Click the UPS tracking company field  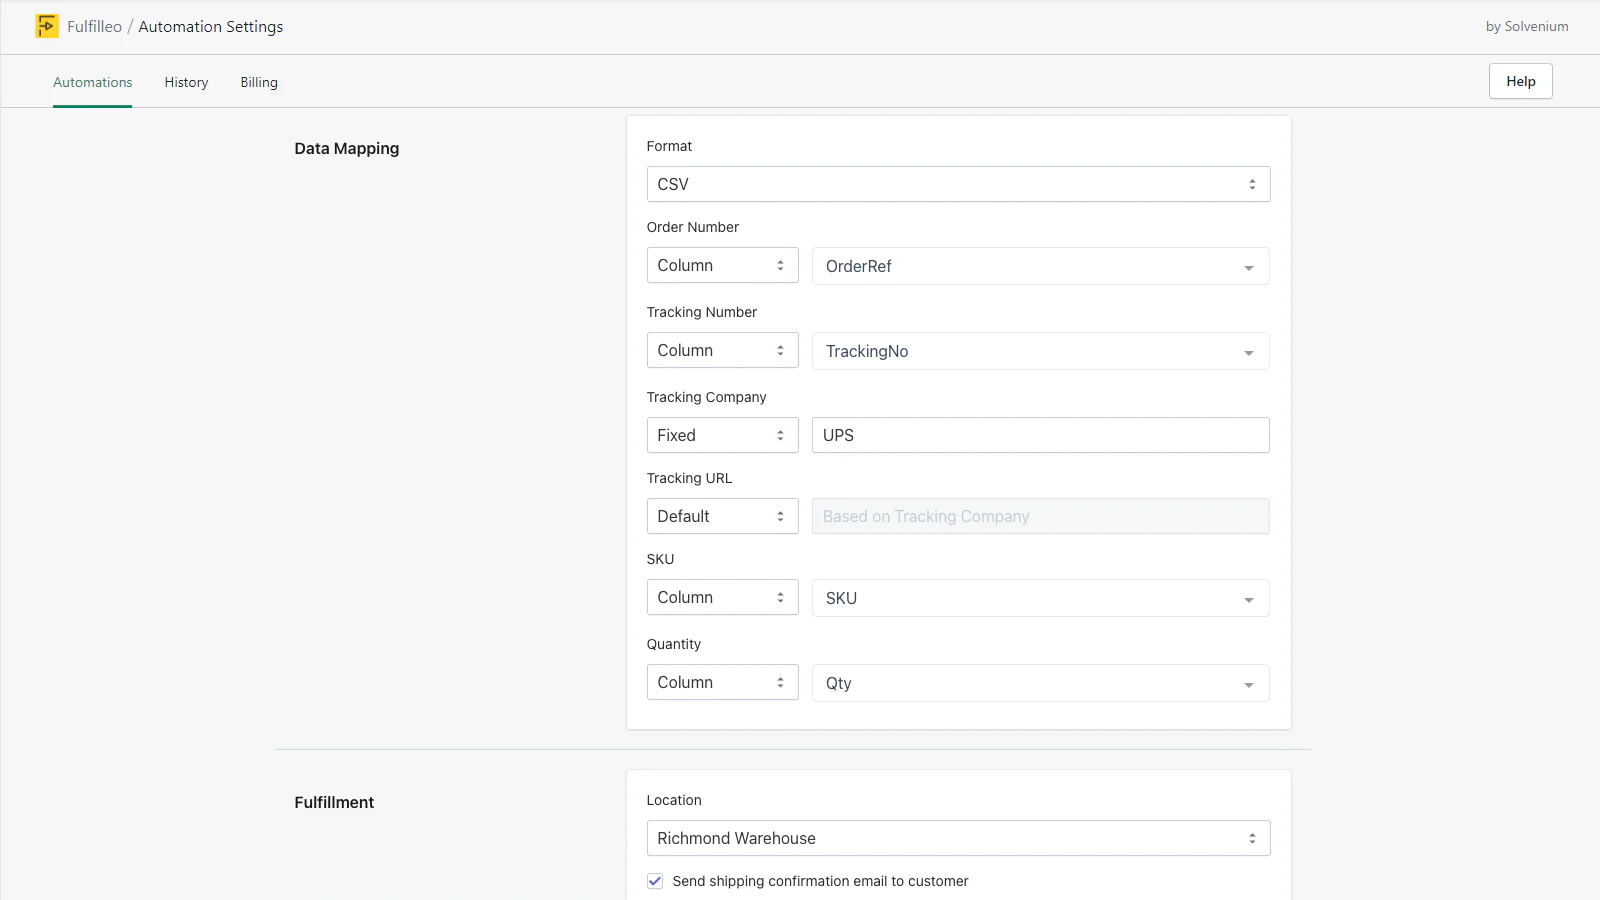pyautogui.click(x=1040, y=435)
